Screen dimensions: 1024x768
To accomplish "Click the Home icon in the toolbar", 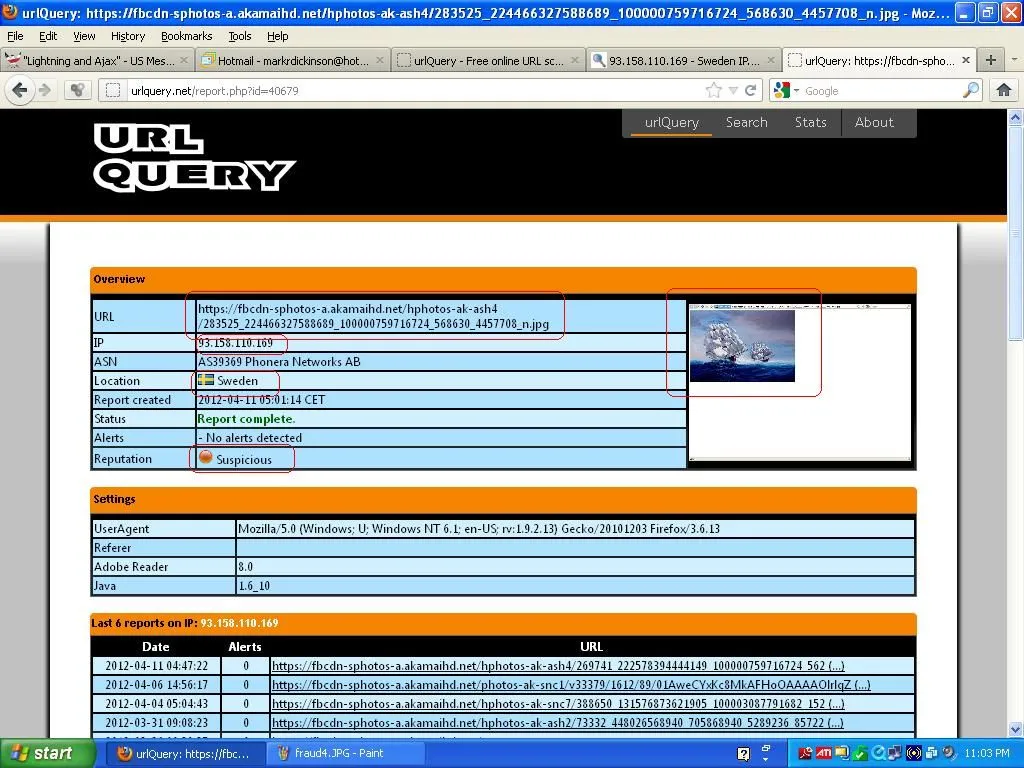I will pyautogui.click(x=1004, y=90).
